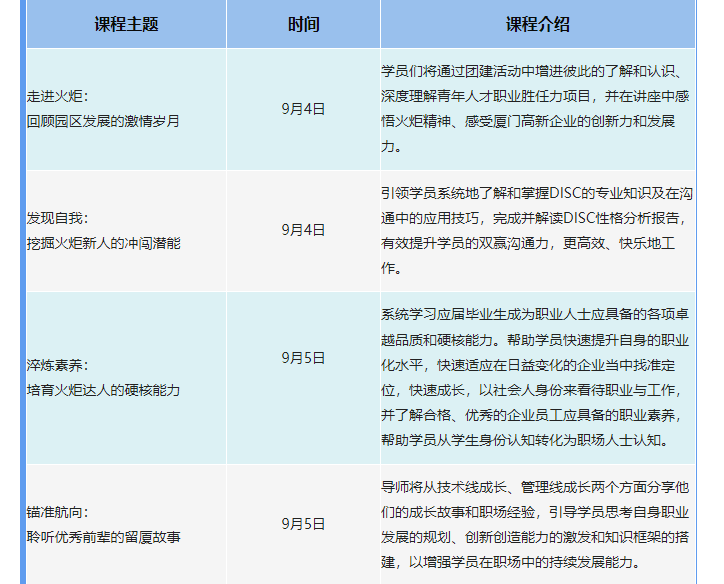Click the 9月4日 date in 走进火炬 row

(x=303, y=109)
